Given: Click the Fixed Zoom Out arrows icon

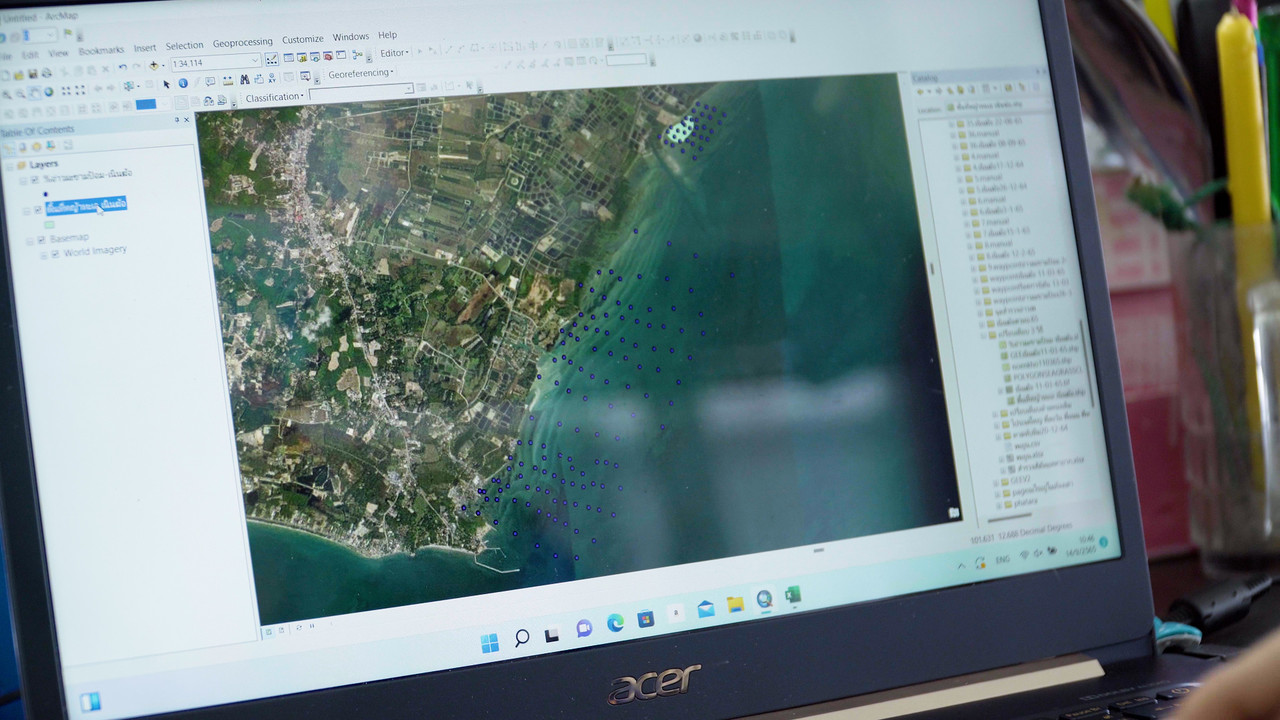Looking at the screenshot, I should [80, 90].
